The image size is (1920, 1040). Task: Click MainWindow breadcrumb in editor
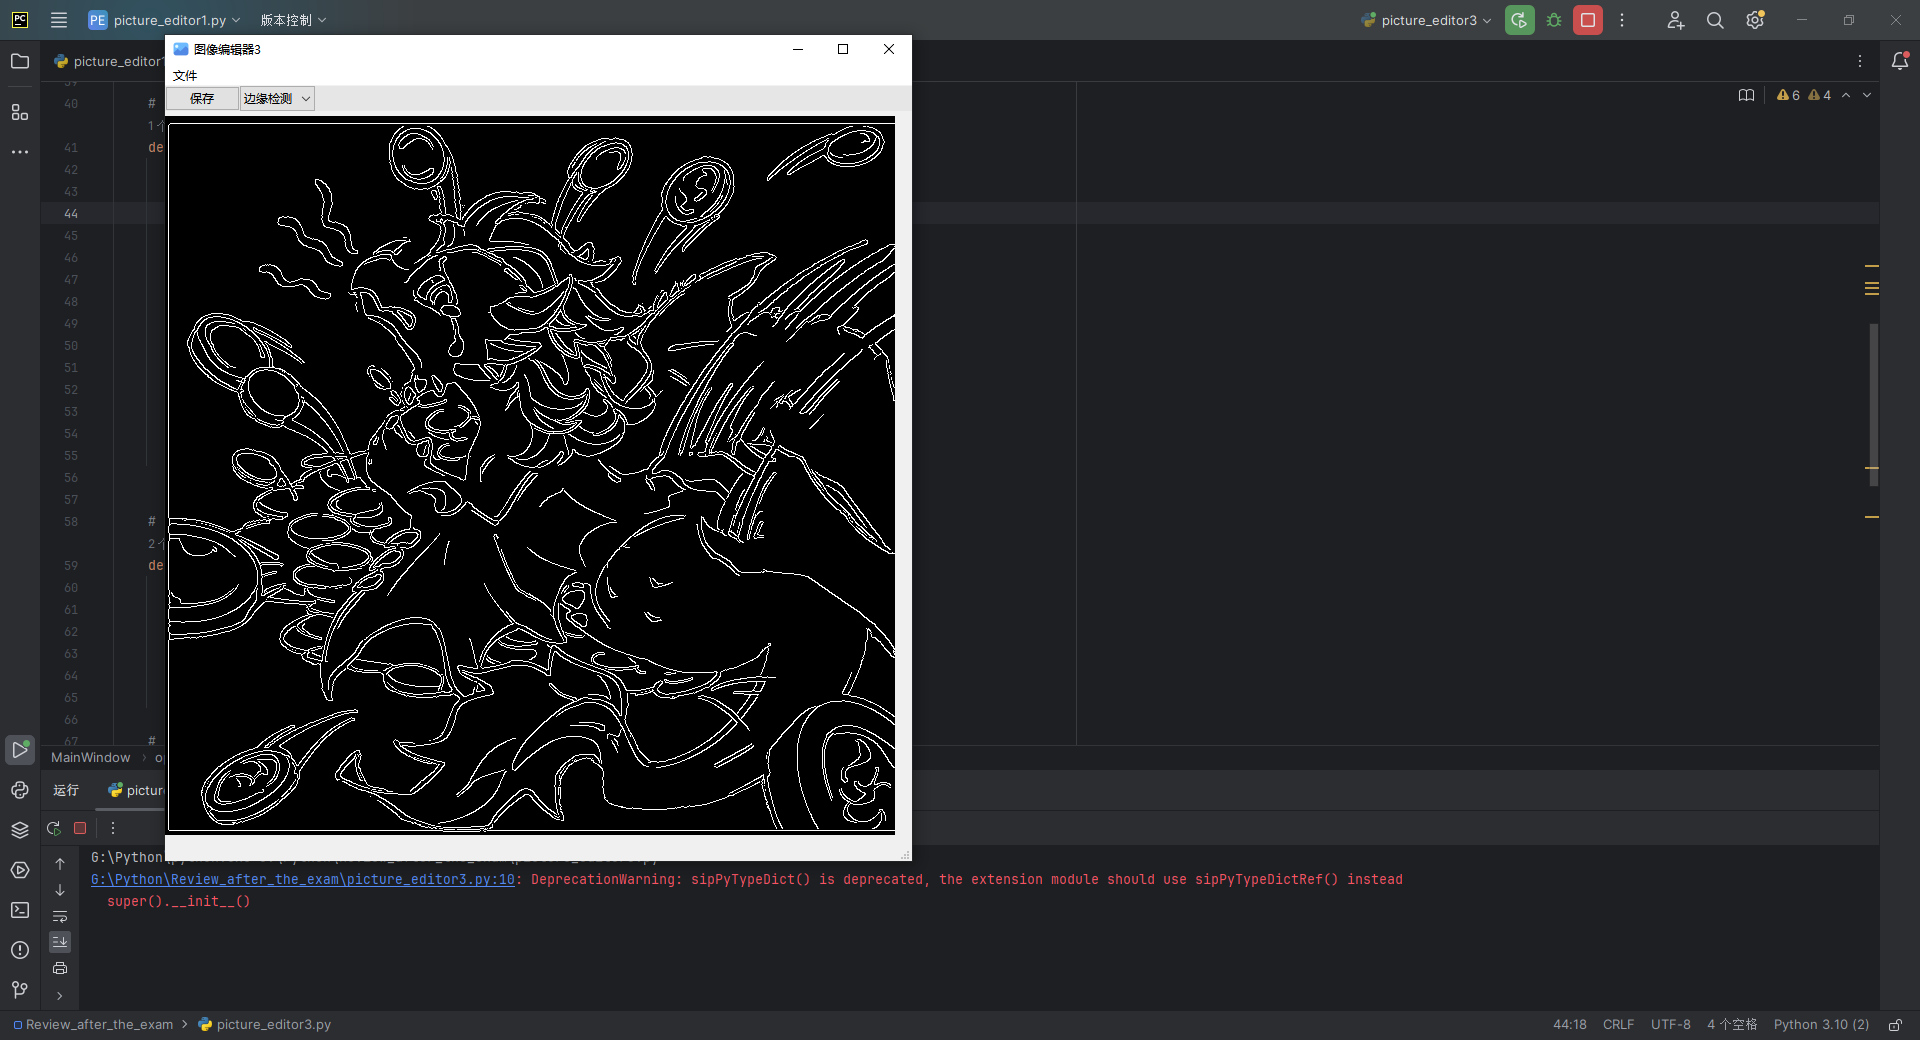point(91,758)
